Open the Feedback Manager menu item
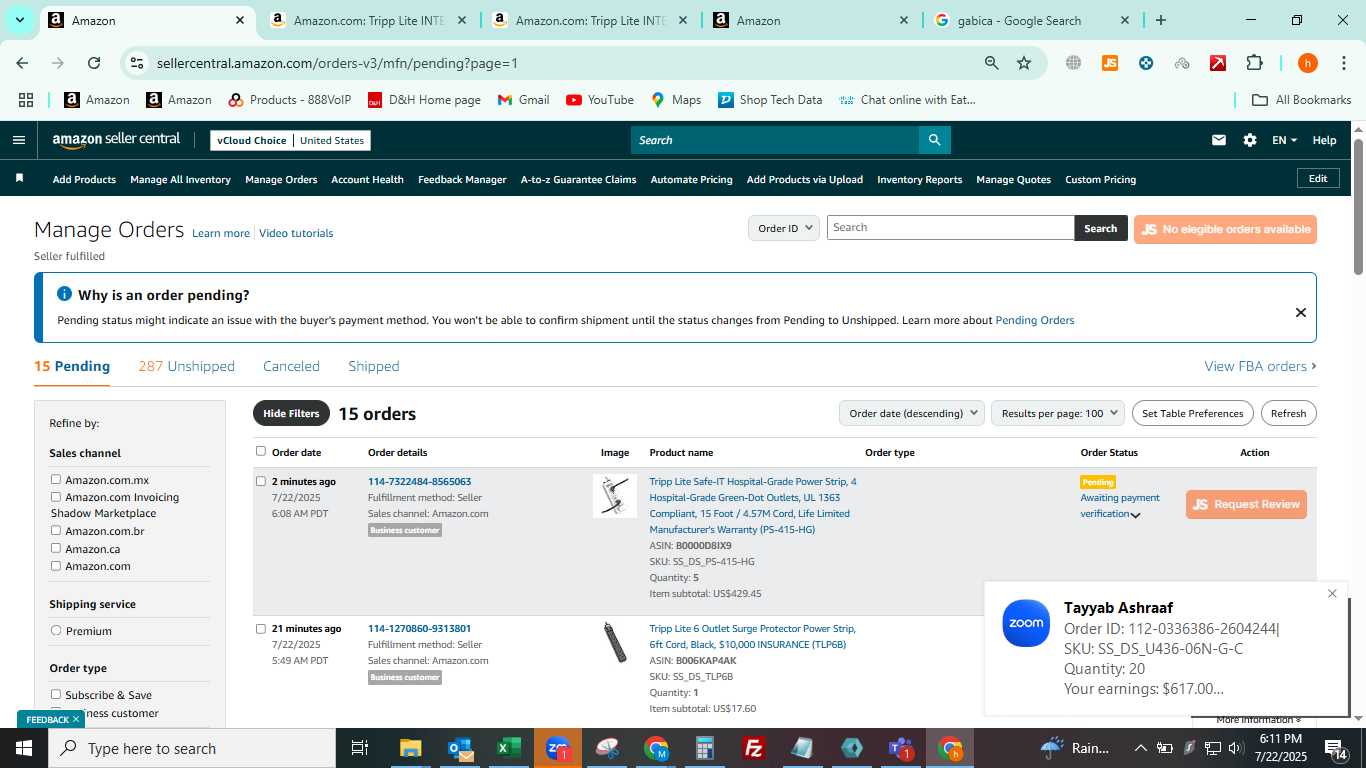The image size is (1366, 768). coord(462,180)
